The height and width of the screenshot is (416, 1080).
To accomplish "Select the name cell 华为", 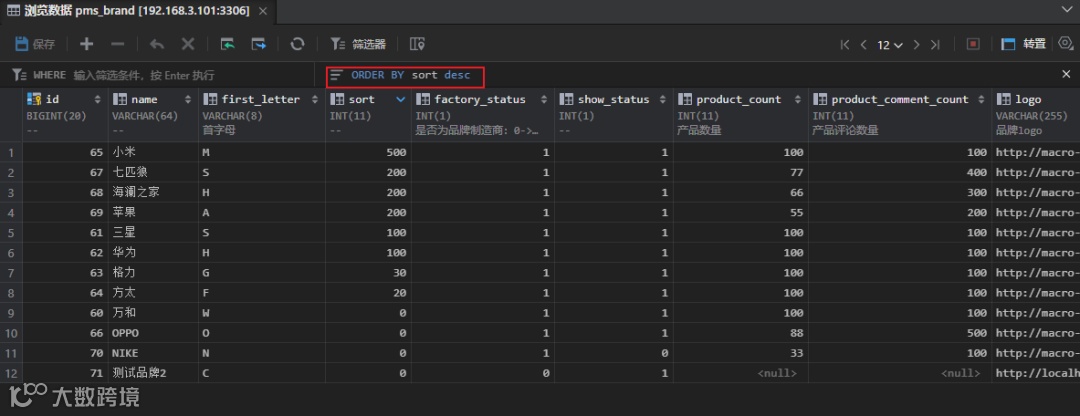I will (154, 253).
